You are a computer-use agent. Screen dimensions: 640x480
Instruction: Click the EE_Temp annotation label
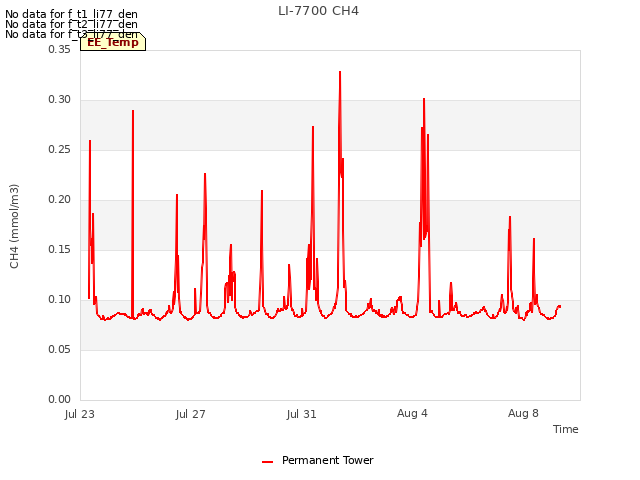(113, 42)
